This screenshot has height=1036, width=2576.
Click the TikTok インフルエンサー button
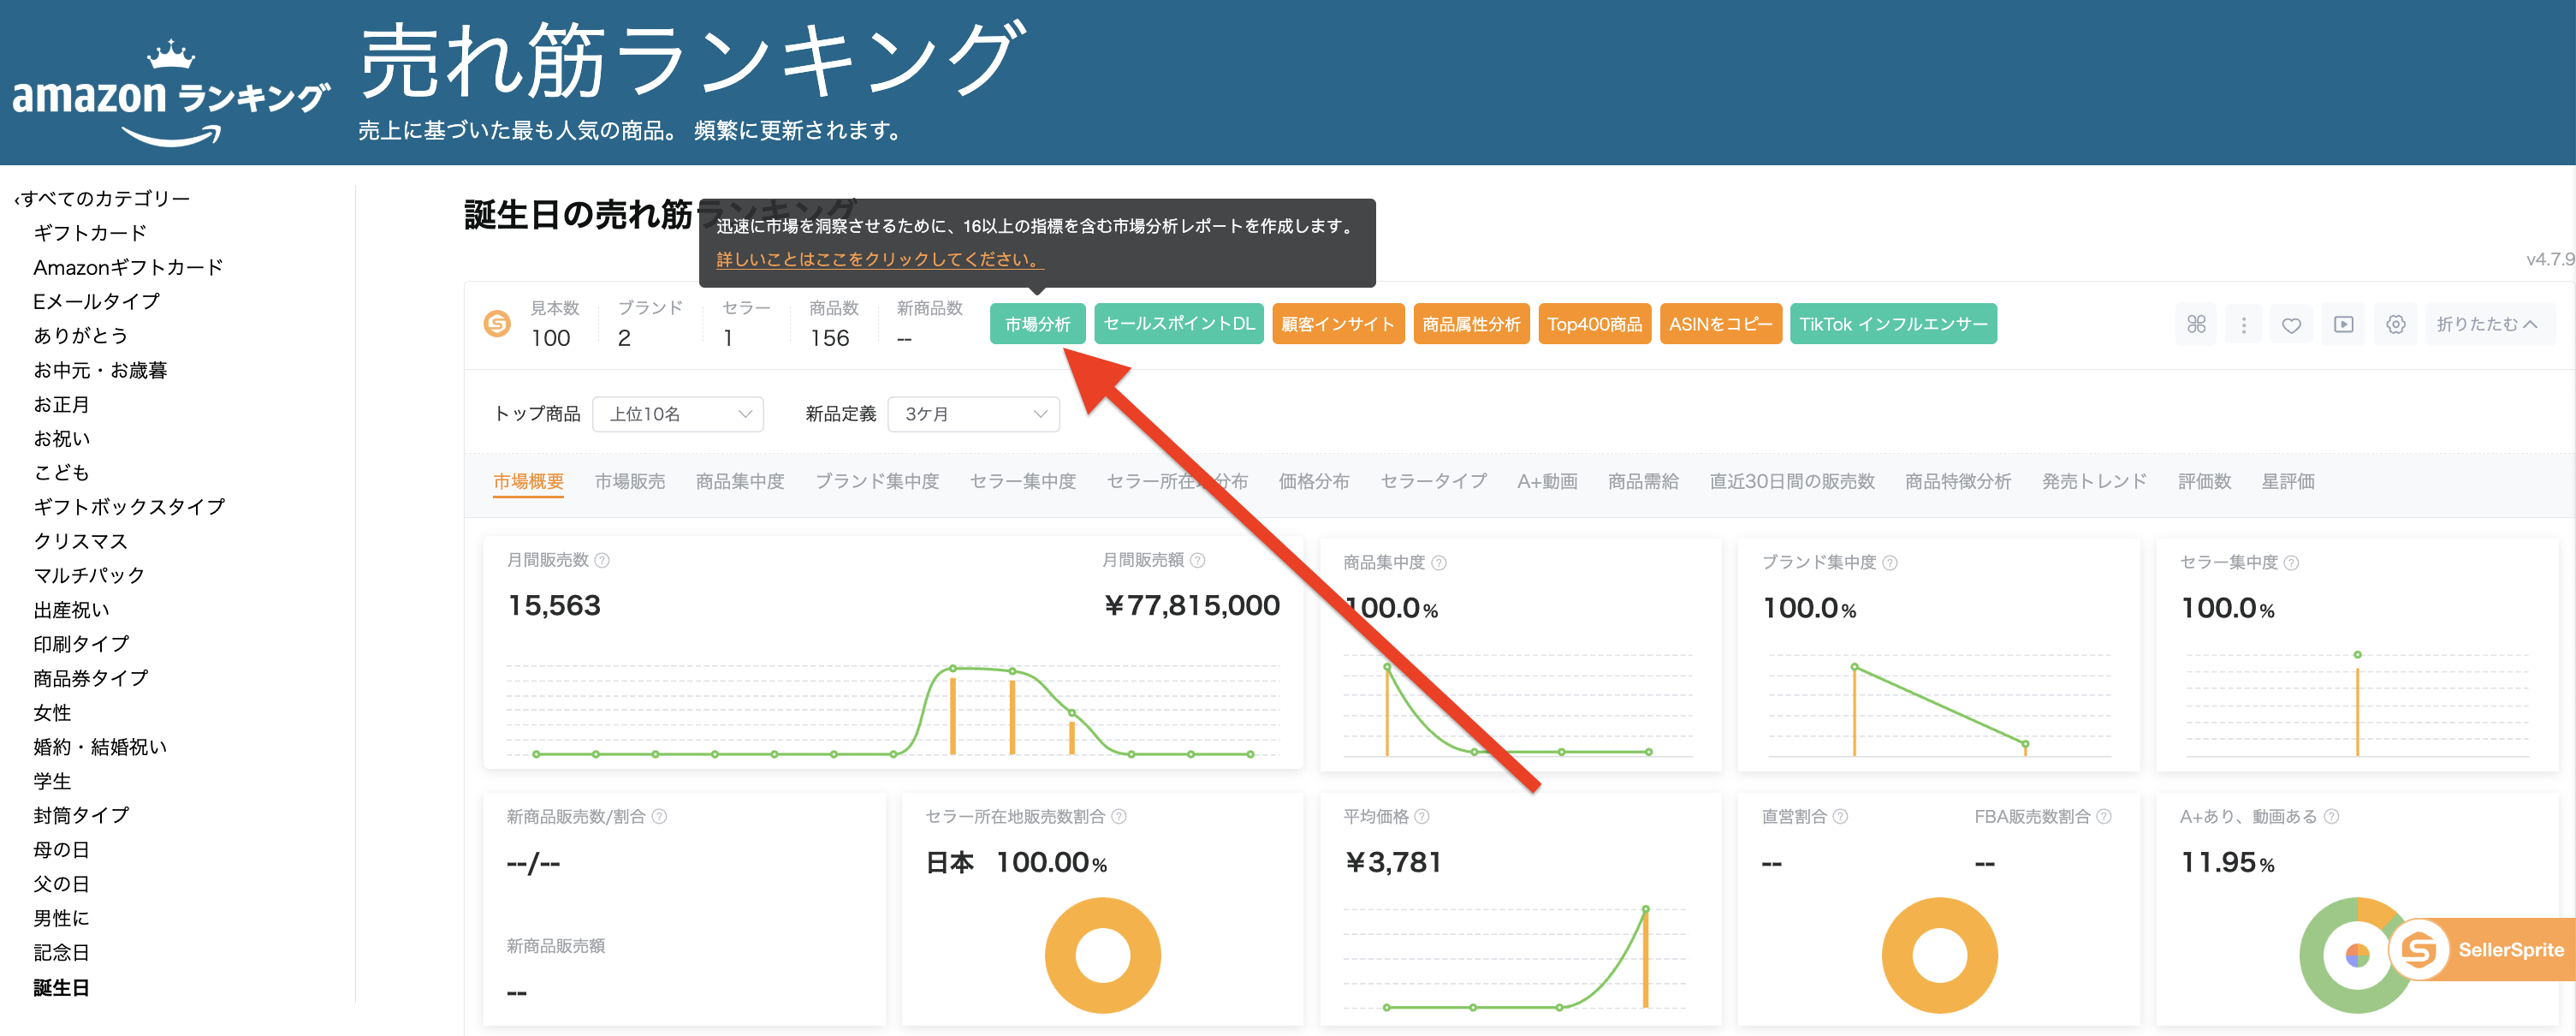click(1893, 324)
